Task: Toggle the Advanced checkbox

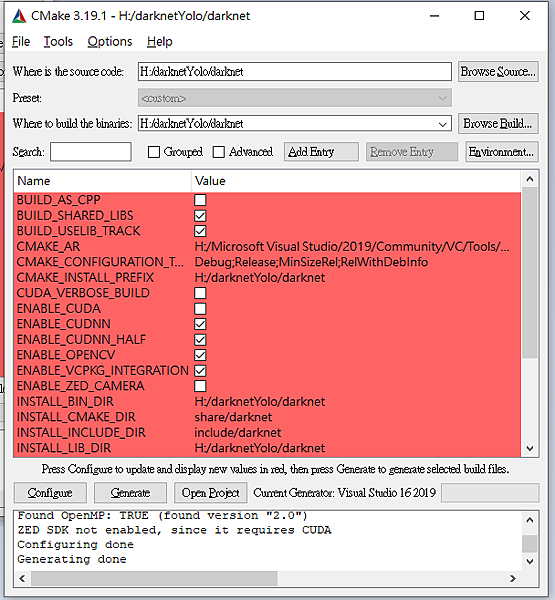Action: point(219,152)
